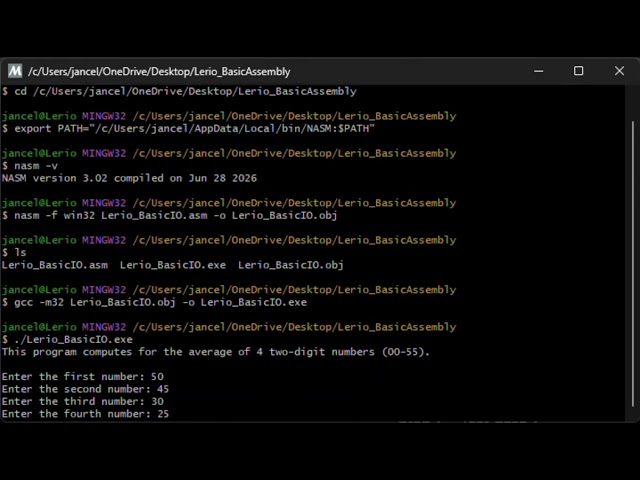Click the 'nasm -v' command
This screenshot has width=640, height=480.
coord(30,166)
